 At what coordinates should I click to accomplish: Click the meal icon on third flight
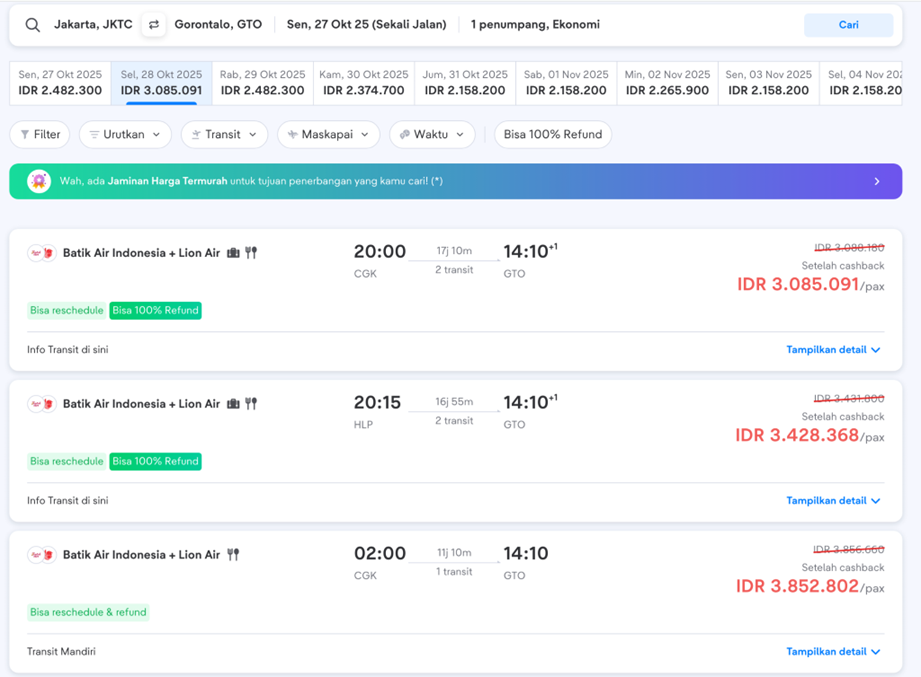pos(233,555)
